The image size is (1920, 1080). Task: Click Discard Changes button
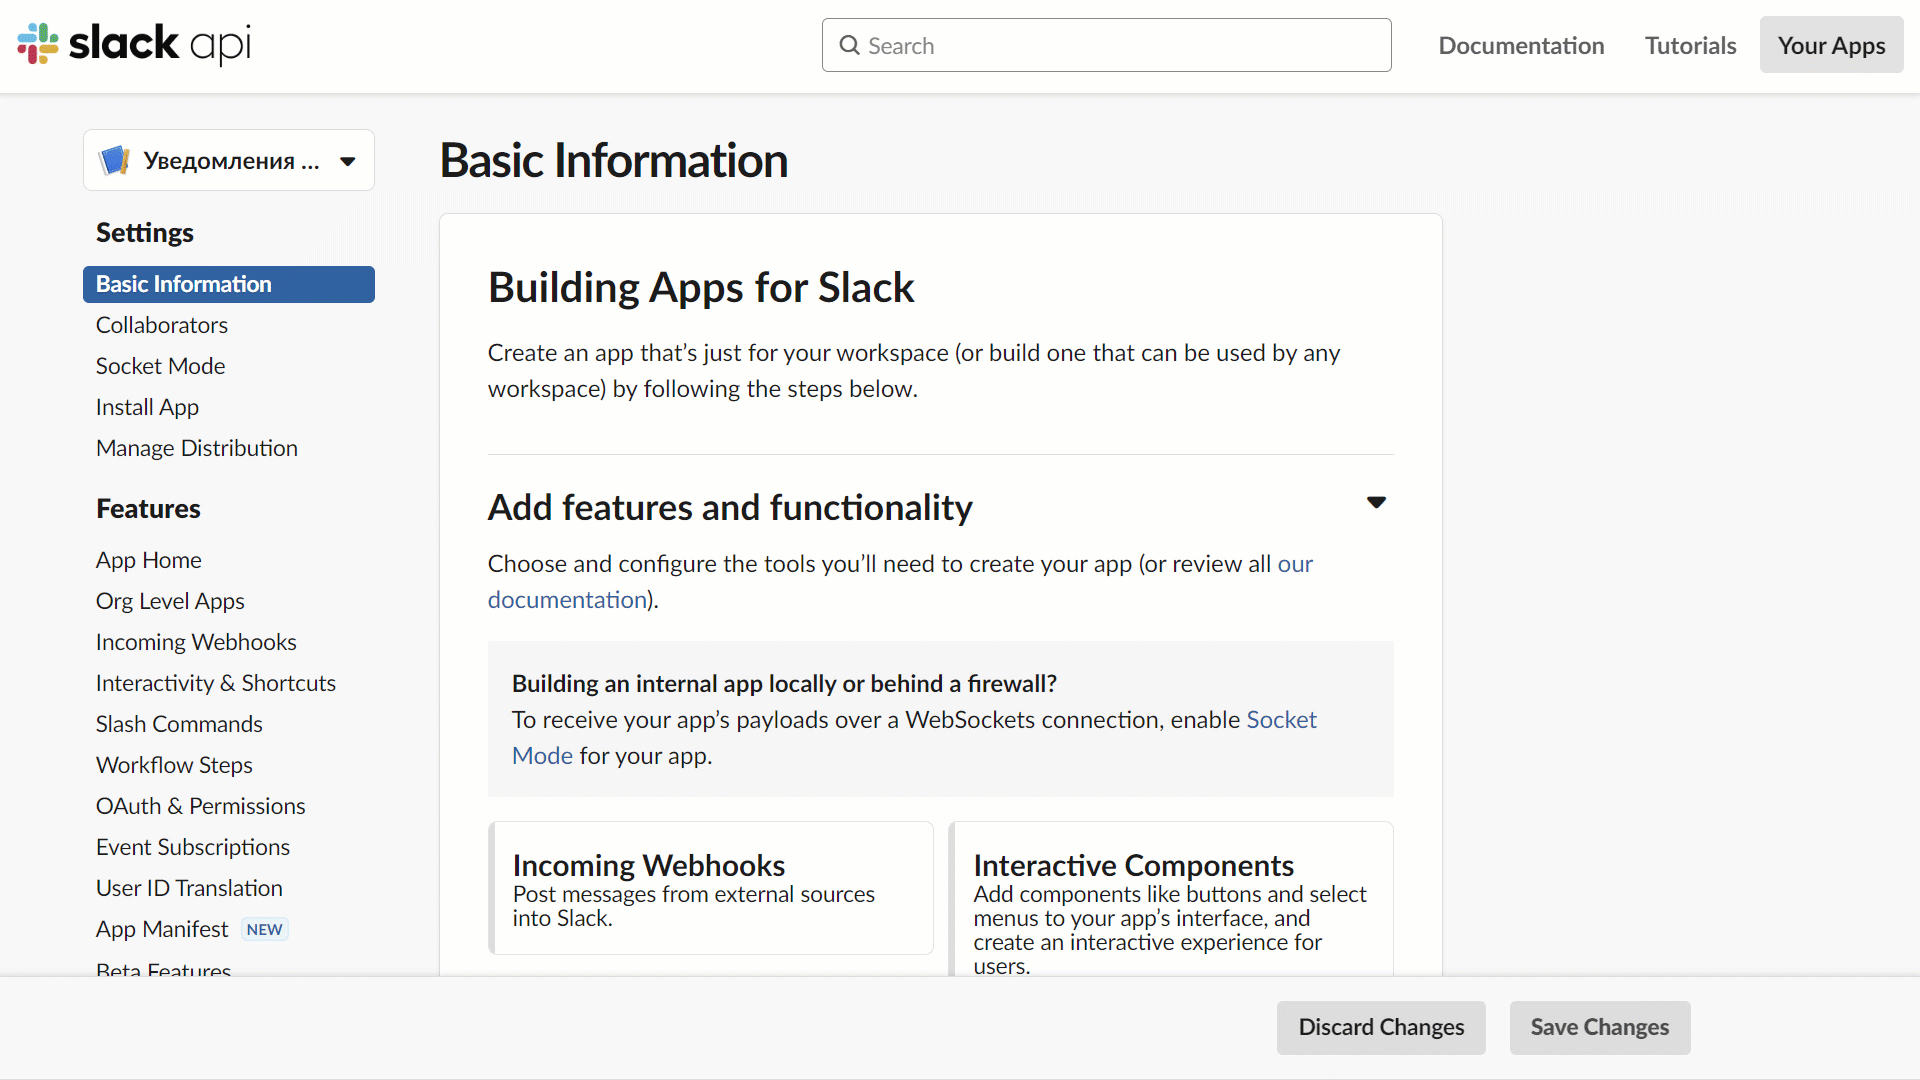pyautogui.click(x=1381, y=1027)
